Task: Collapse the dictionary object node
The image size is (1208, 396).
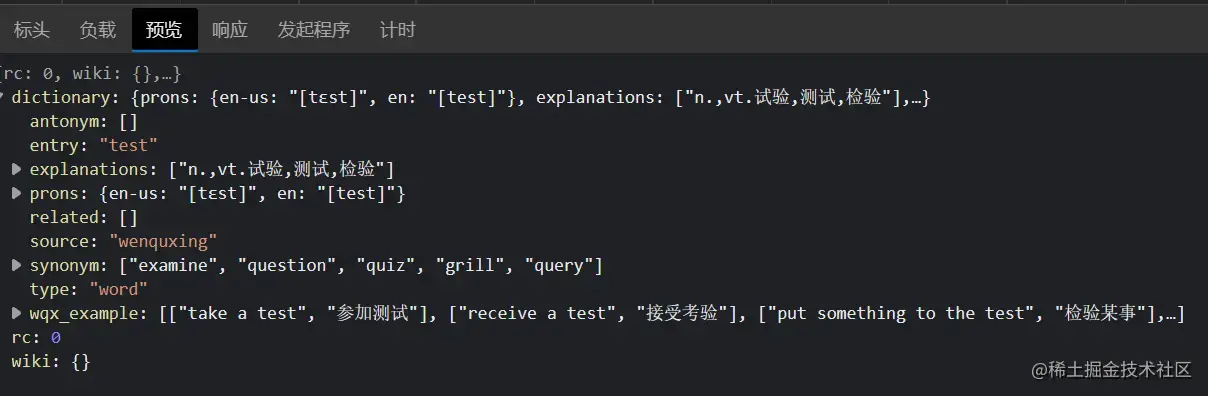Action: [x=3, y=98]
